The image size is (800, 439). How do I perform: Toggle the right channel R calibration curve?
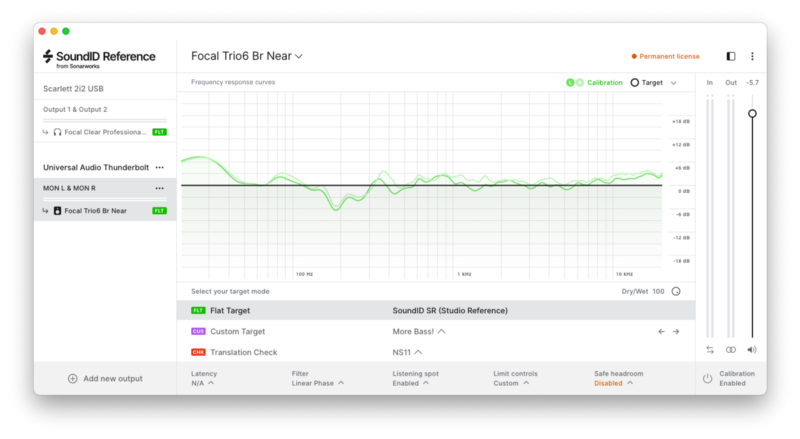[x=580, y=83]
